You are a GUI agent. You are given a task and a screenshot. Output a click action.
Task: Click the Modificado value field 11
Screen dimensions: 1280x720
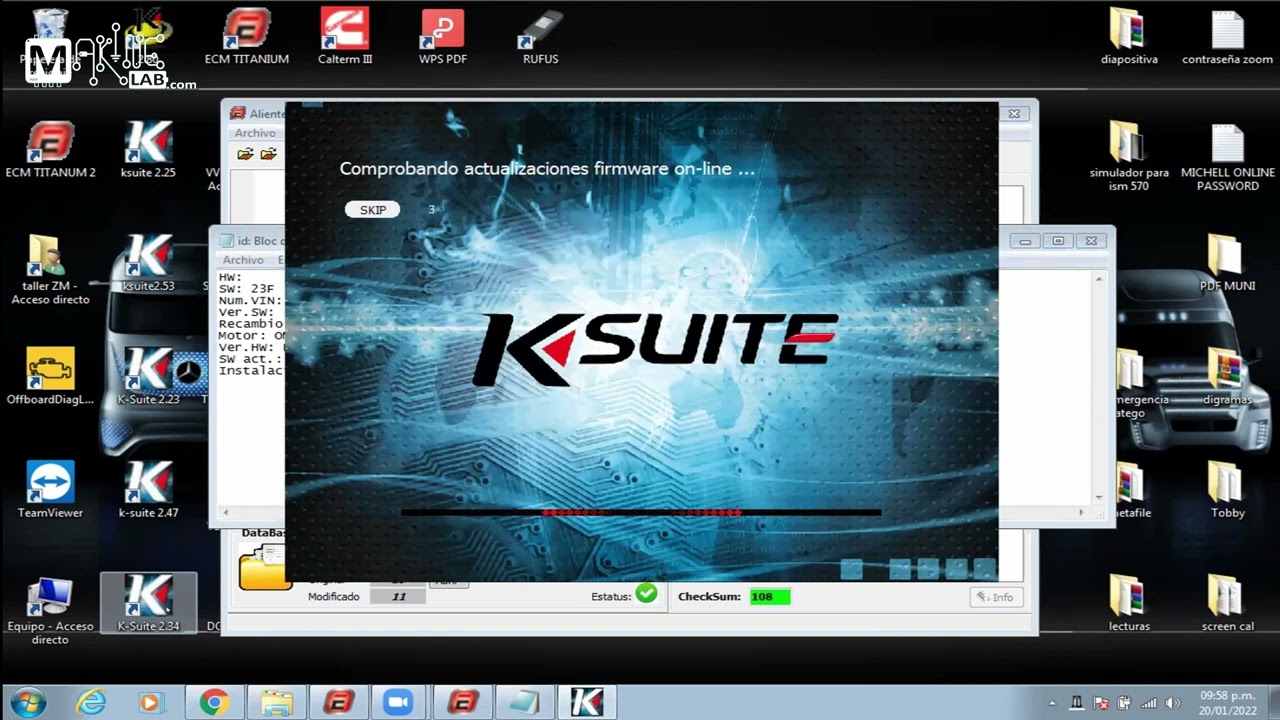pos(398,596)
